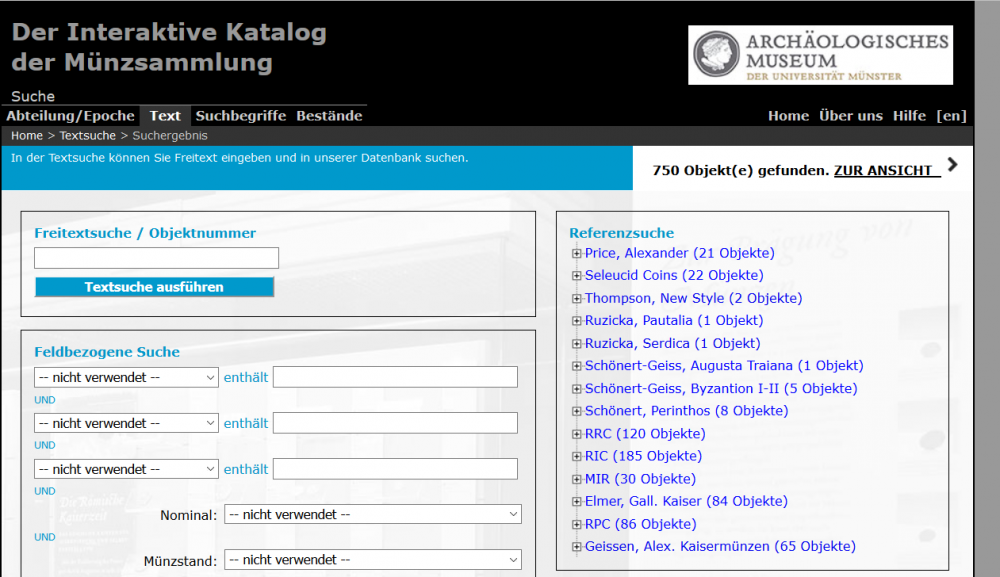Expand the Seleucid Coins plus icon
The height and width of the screenshot is (577, 1000).
click(576, 276)
